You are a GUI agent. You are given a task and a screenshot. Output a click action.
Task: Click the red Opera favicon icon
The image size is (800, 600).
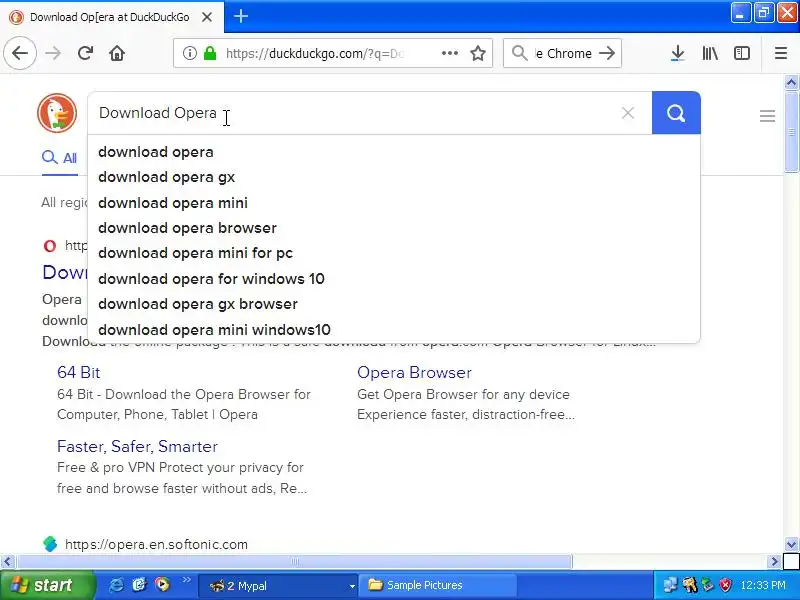pos(50,246)
